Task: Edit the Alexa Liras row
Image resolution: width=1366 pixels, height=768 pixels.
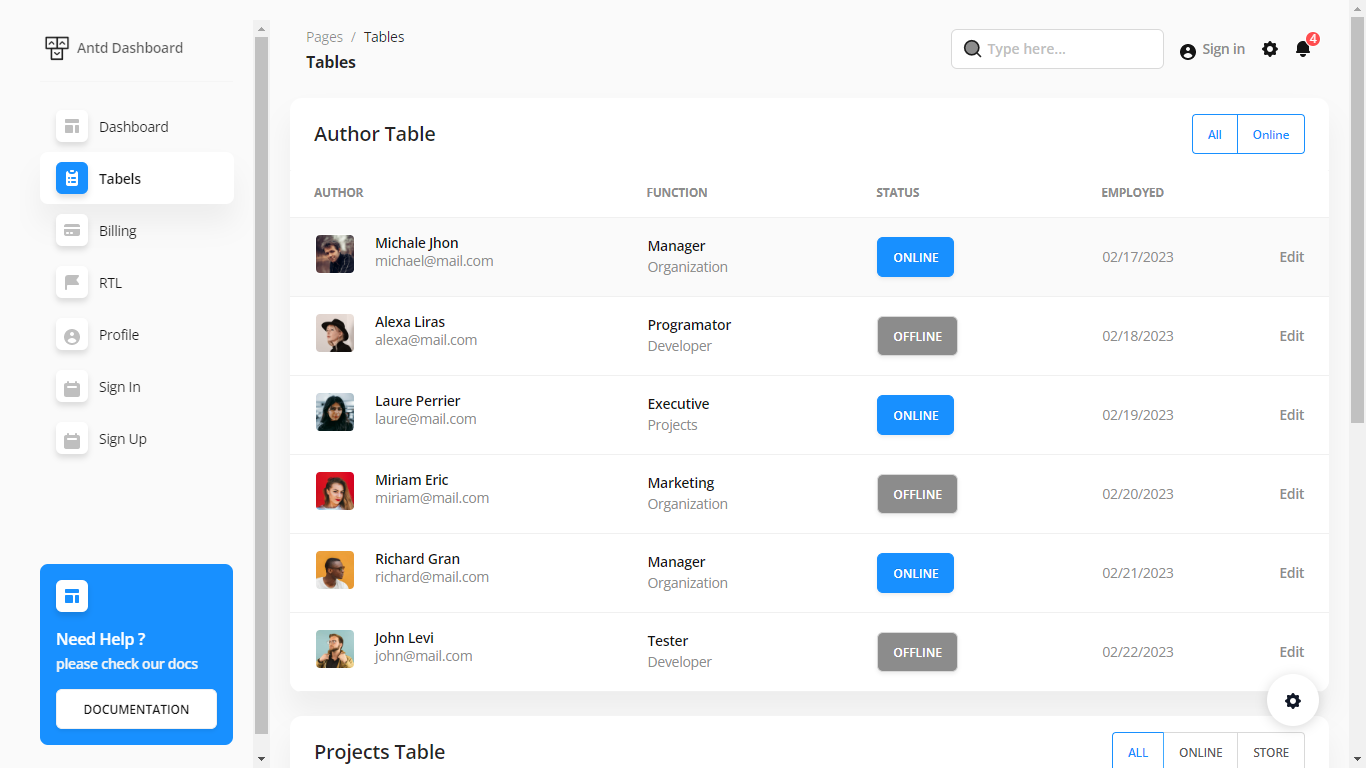Action: tap(1292, 336)
